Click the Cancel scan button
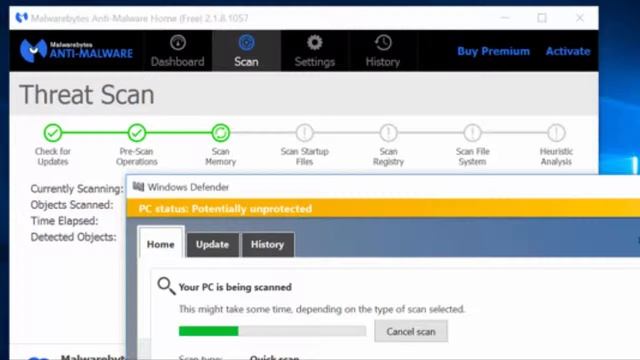640x360 pixels. tap(411, 331)
